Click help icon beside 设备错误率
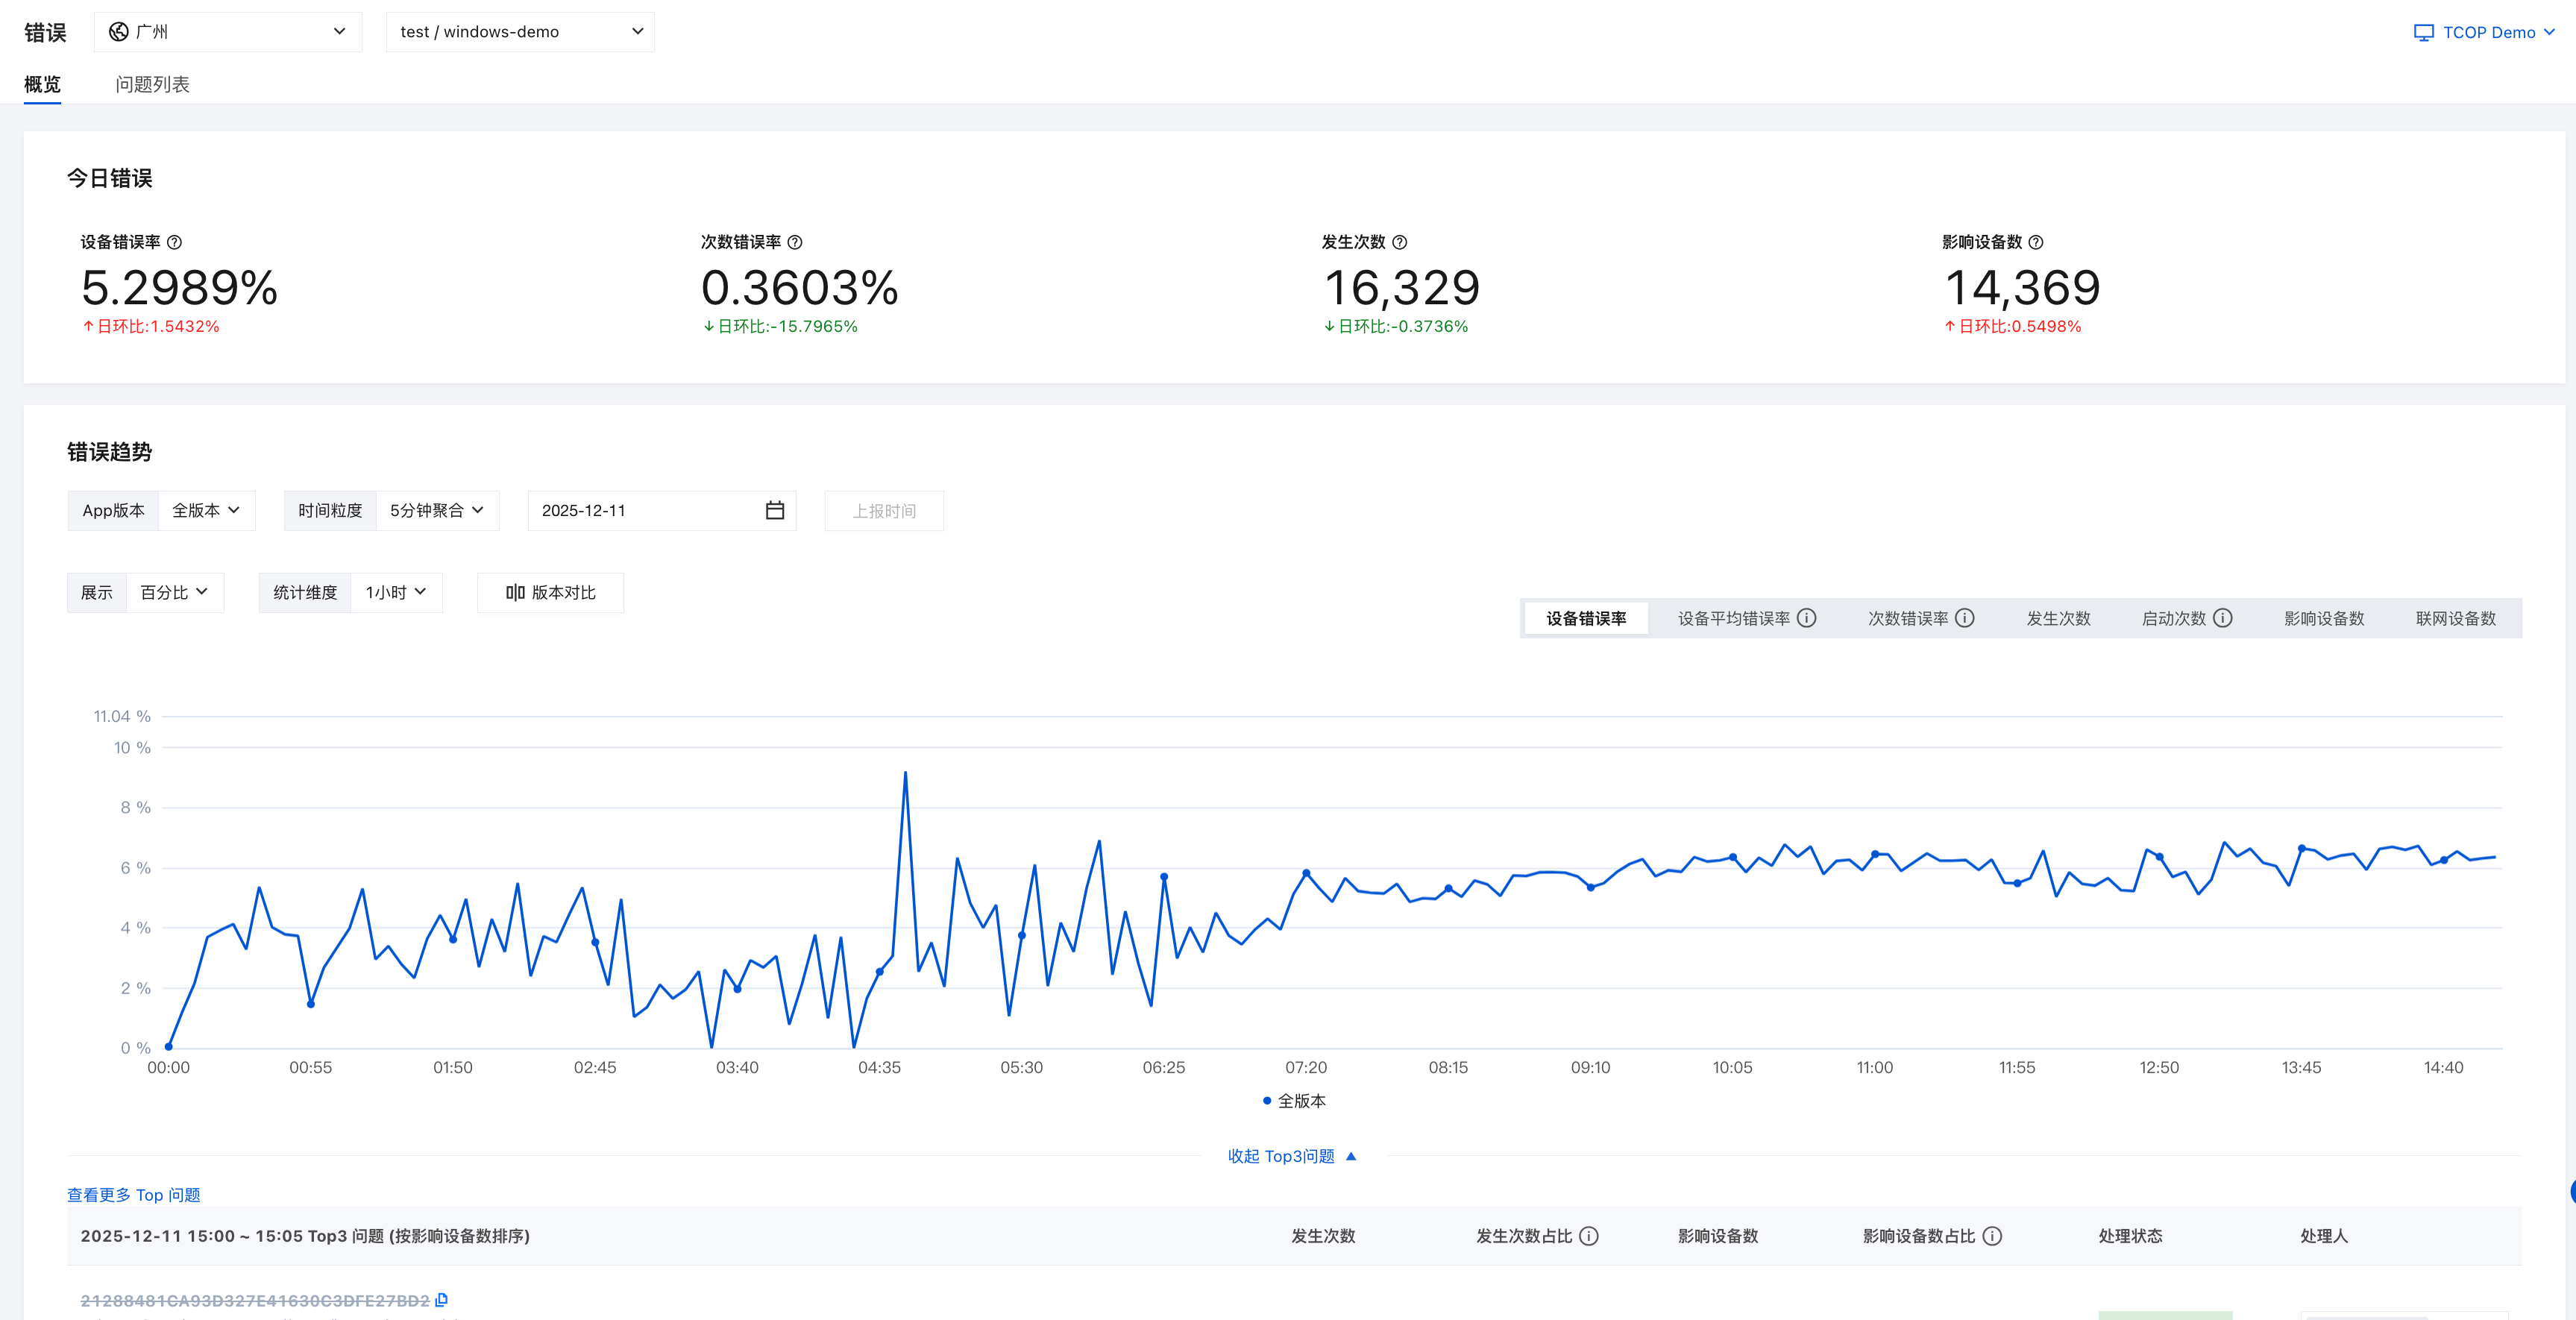 tap(174, 242)
